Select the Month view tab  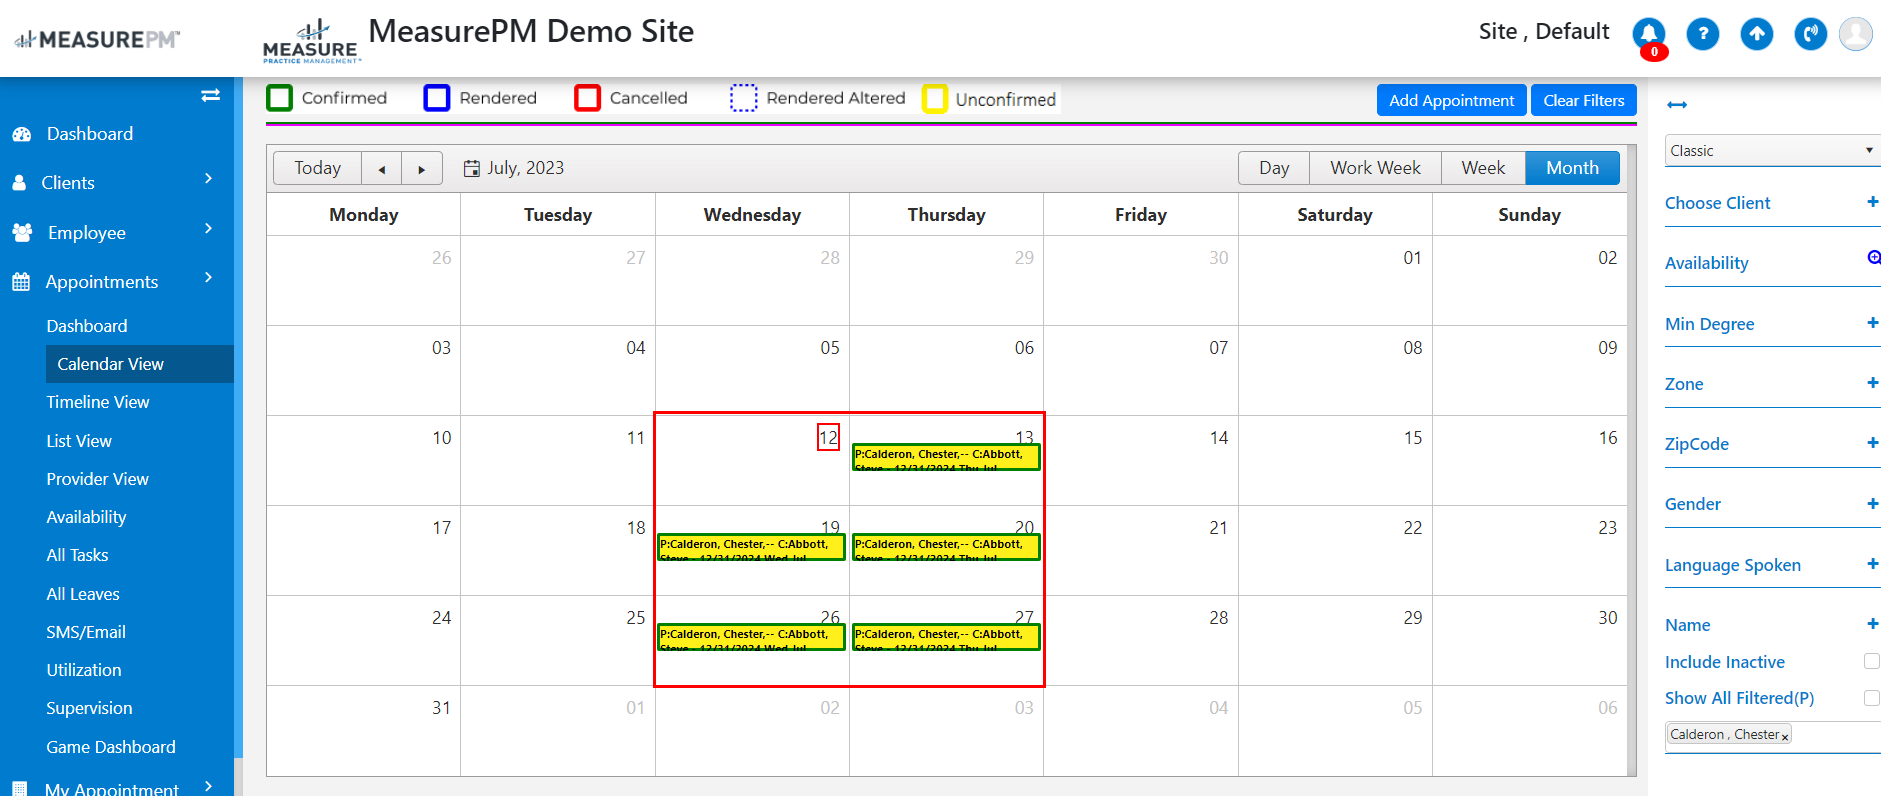point(1572,168)
